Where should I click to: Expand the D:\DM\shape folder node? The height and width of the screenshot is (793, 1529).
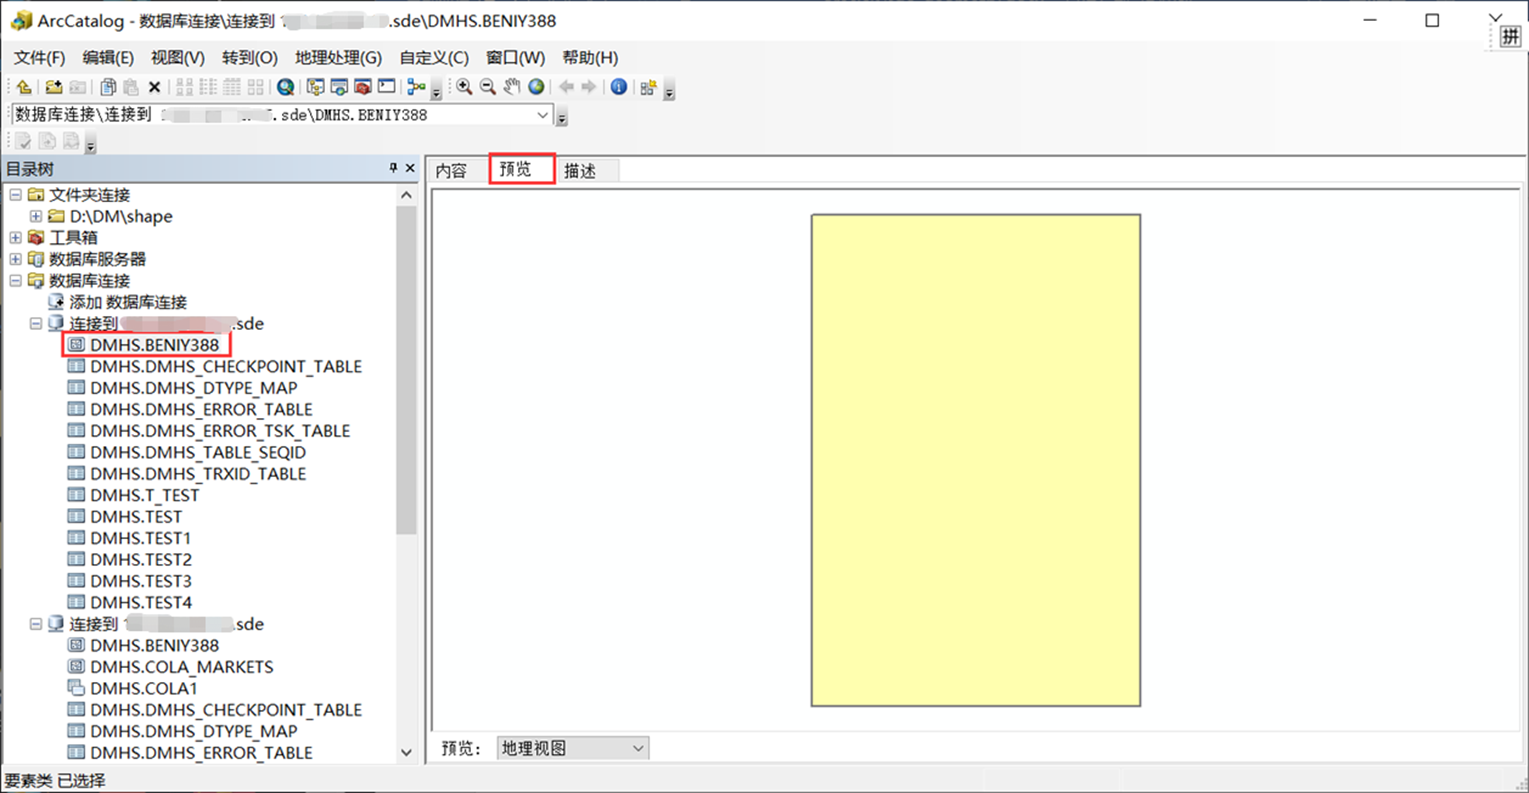[35, 216]
